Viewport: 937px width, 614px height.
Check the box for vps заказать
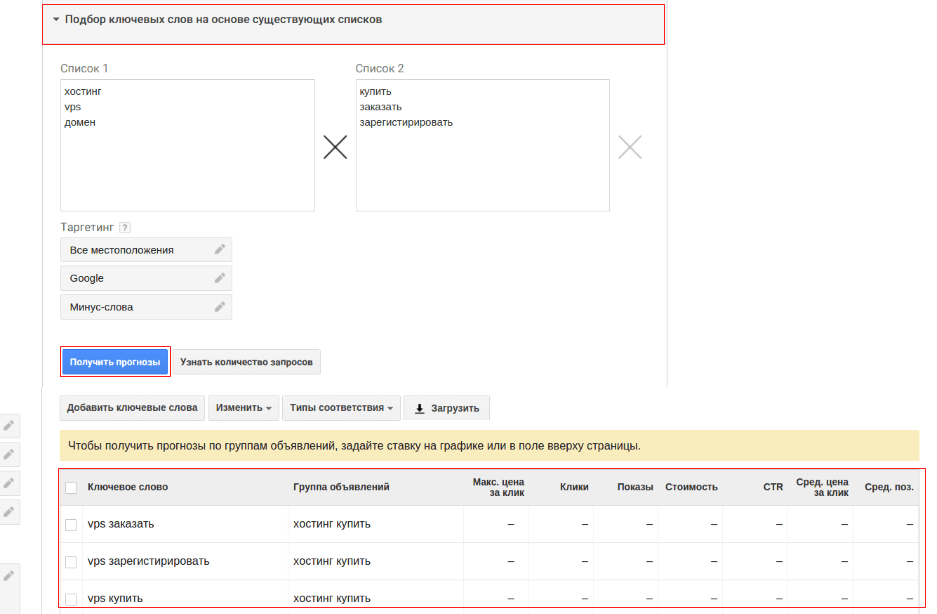coord(71,524)
